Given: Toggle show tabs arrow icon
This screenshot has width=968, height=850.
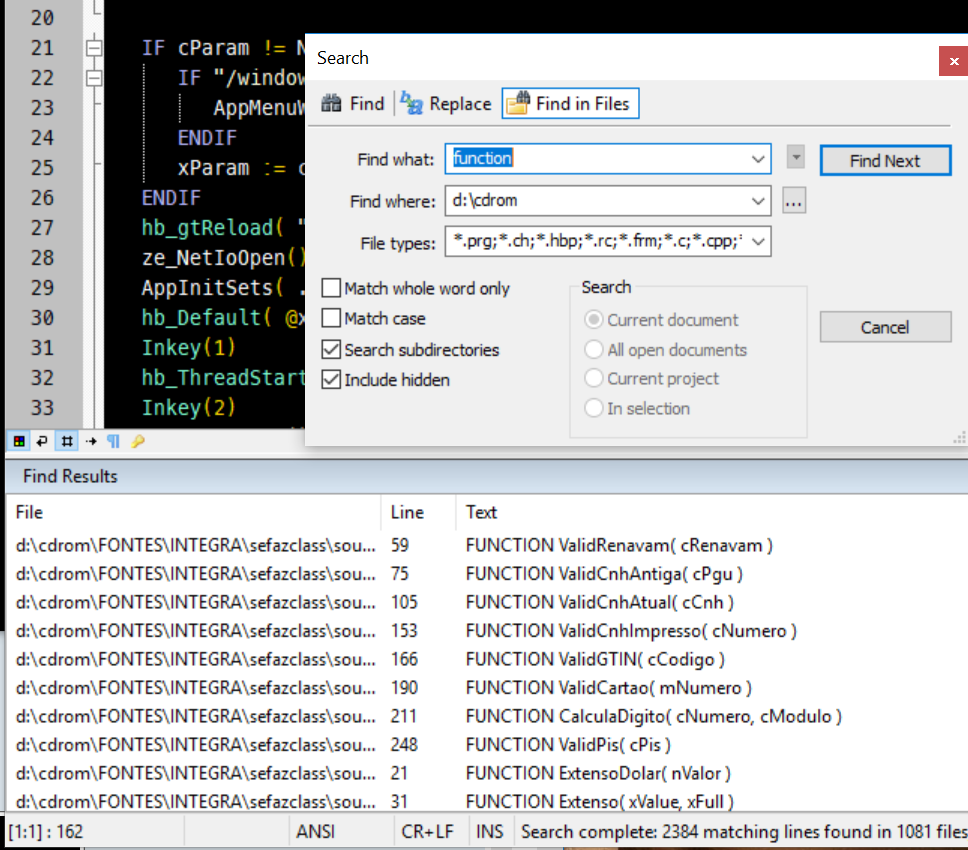Looking at the screenshot, I should [x=90, y=441].
